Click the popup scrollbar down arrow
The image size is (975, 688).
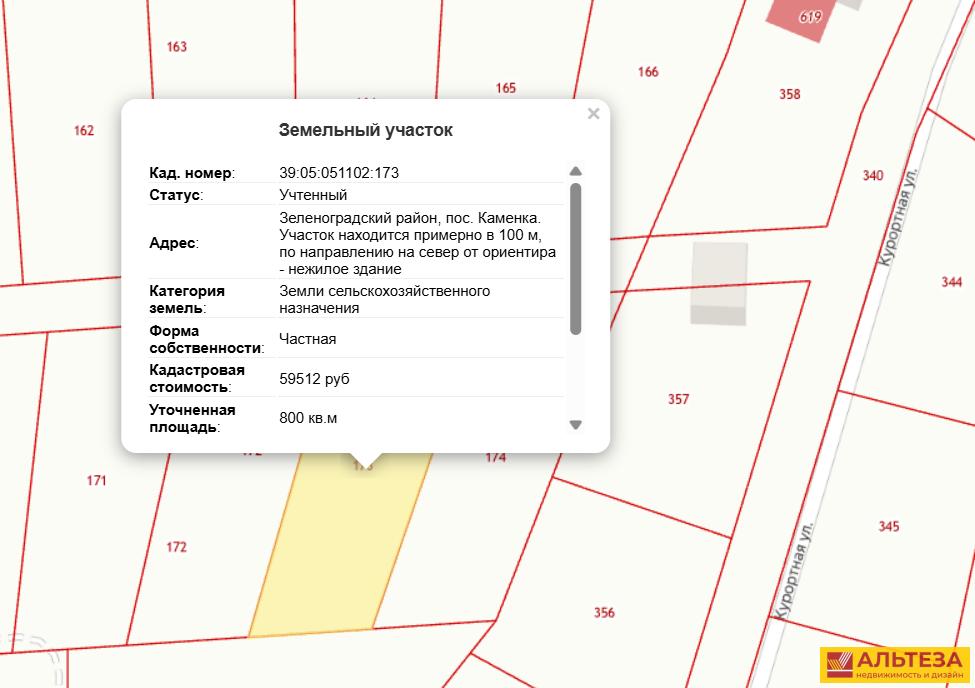[x=575, y=425]
